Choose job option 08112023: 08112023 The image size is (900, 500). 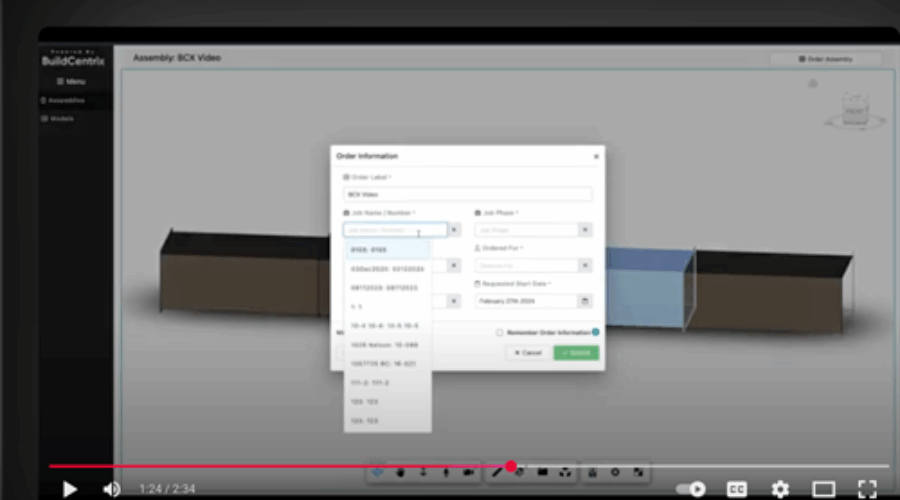(387, 288)
